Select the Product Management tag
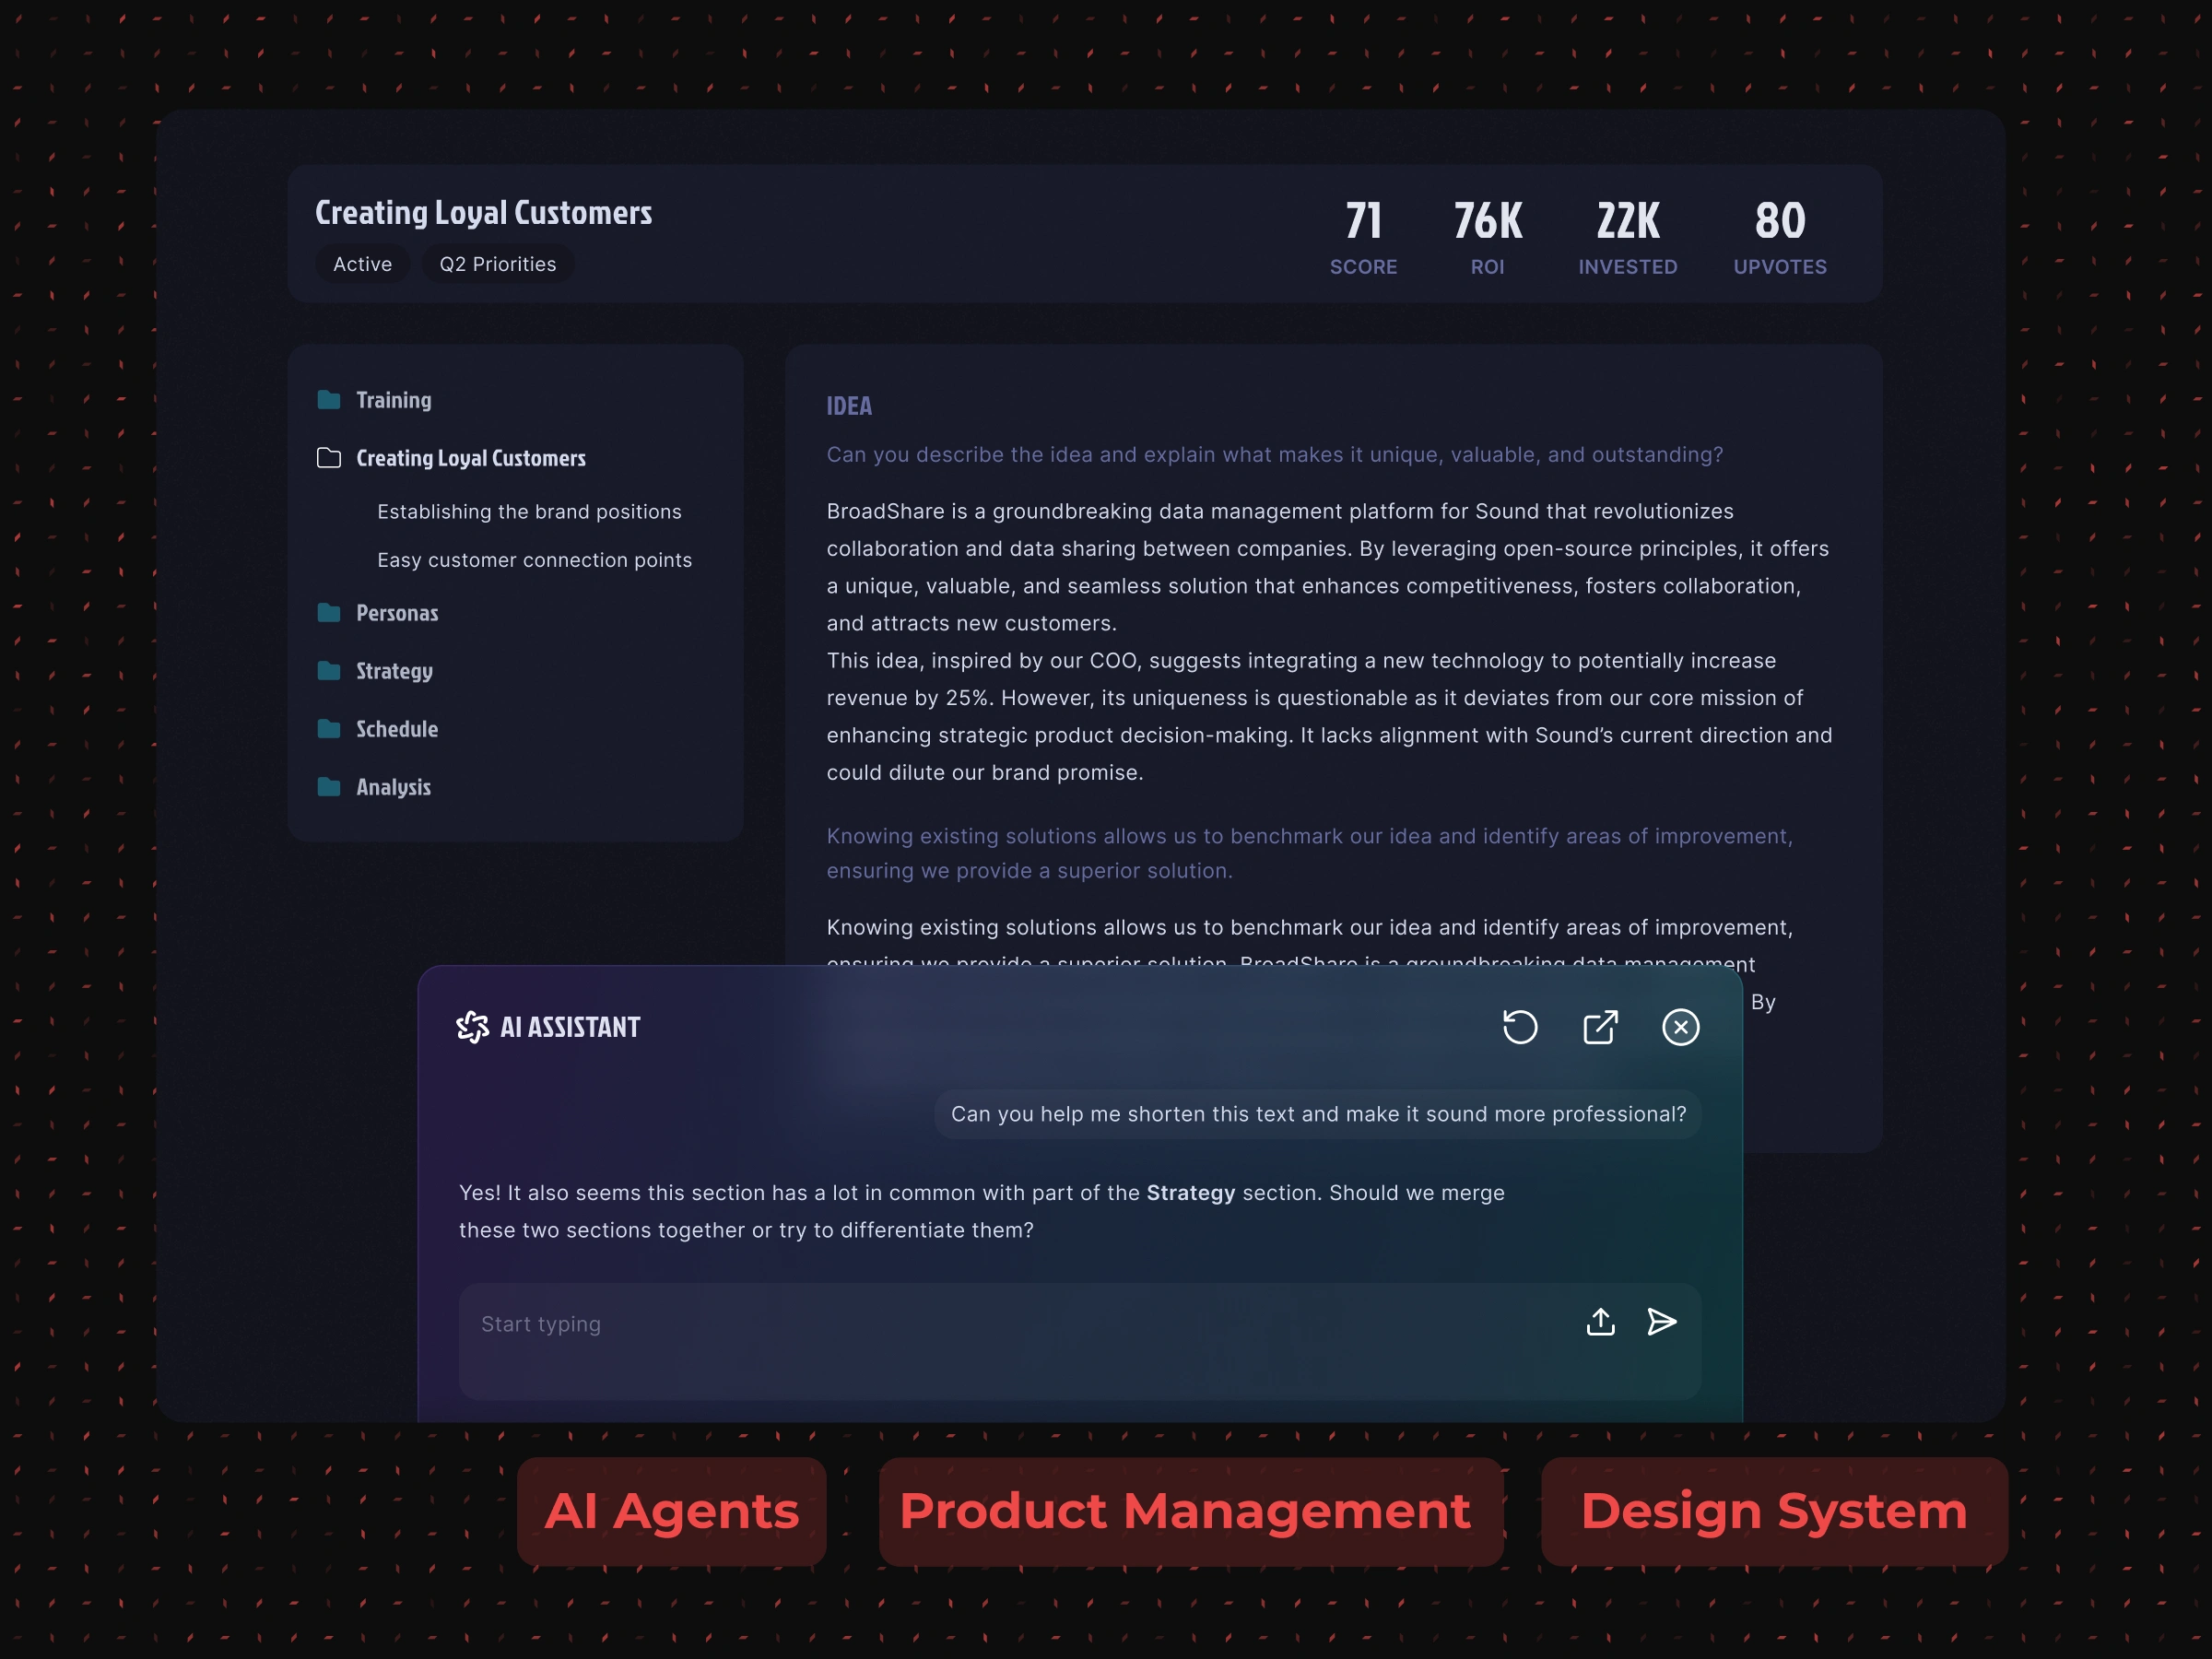The image size is (2212, 1659). point(1191,1511)
